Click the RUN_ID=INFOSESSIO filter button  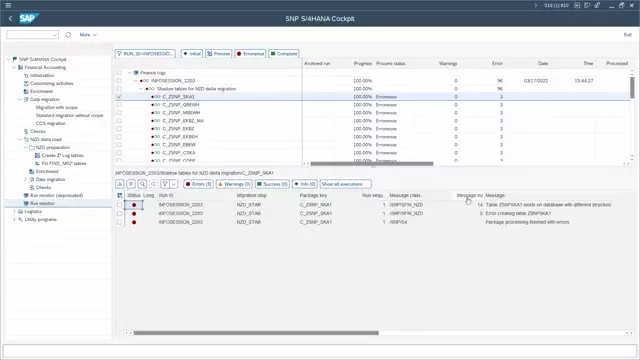145,53
